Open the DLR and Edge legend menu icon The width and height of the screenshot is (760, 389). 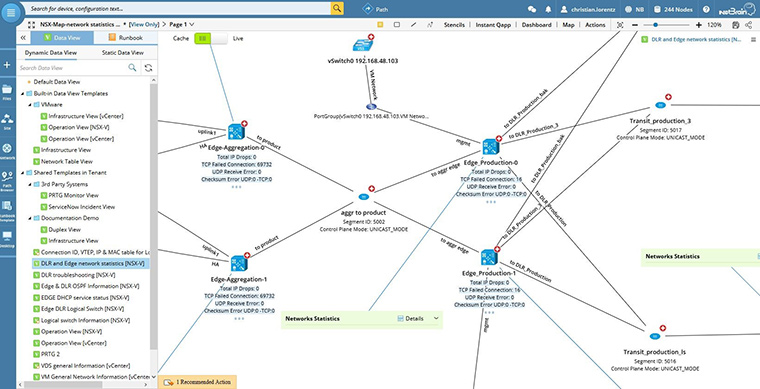(753, 39)
